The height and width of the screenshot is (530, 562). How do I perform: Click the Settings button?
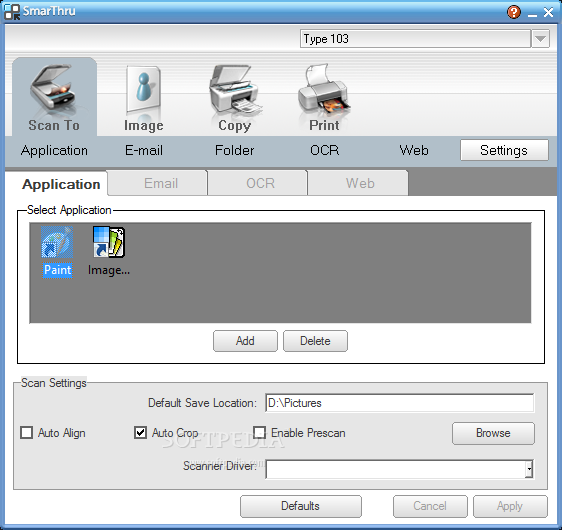[x=504, y=150]
